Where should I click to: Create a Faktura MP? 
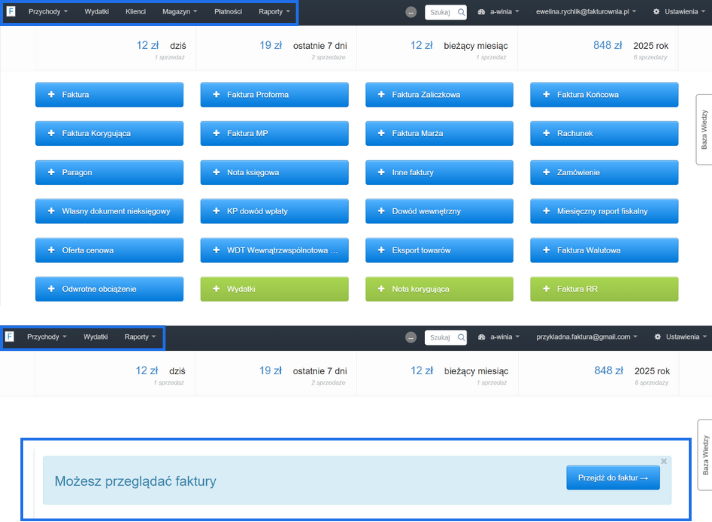click(274, 133)
